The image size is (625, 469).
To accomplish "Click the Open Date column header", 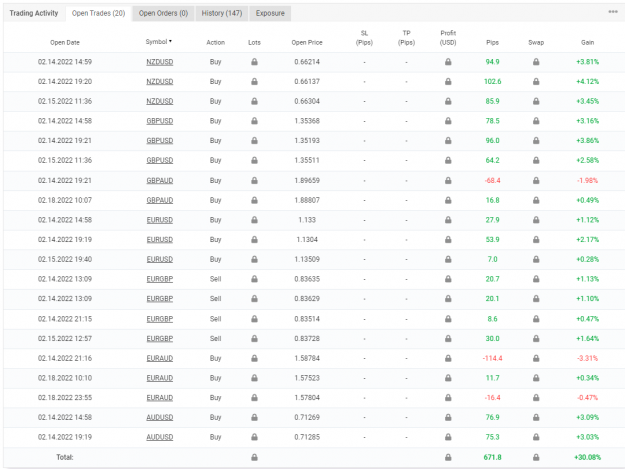I will [x=65, y=42].
